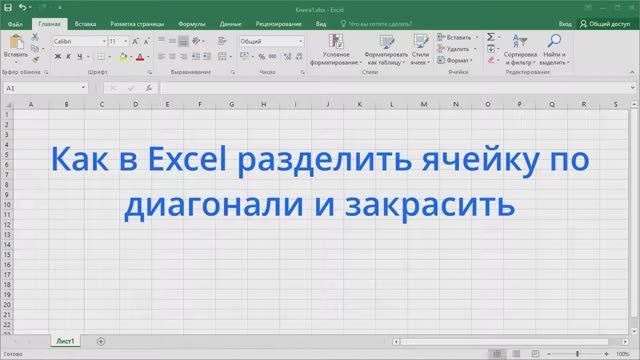Open Форматировать как таблицу gallery

(386, 49)
